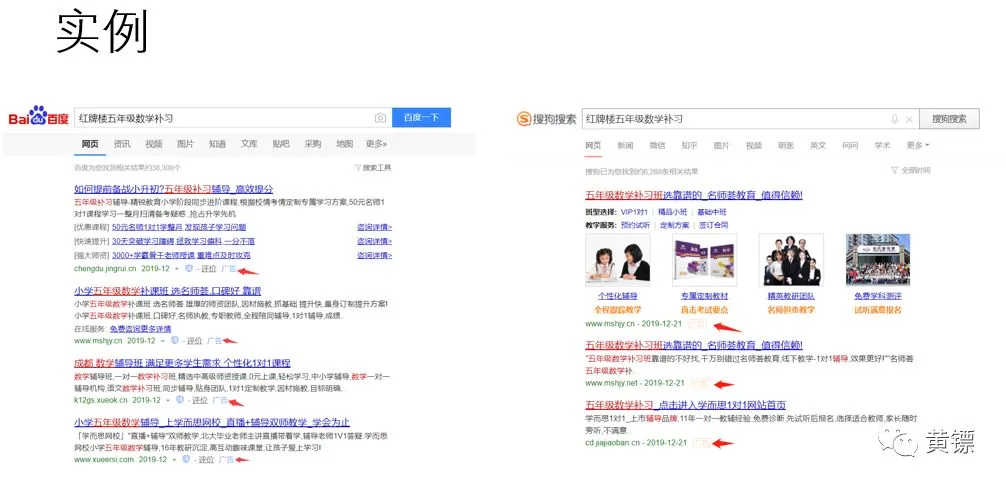The width and height of the screenshot is (1007, 486).
Task: Switch to Sogou 图片 tab
Action: click(721, 146)
